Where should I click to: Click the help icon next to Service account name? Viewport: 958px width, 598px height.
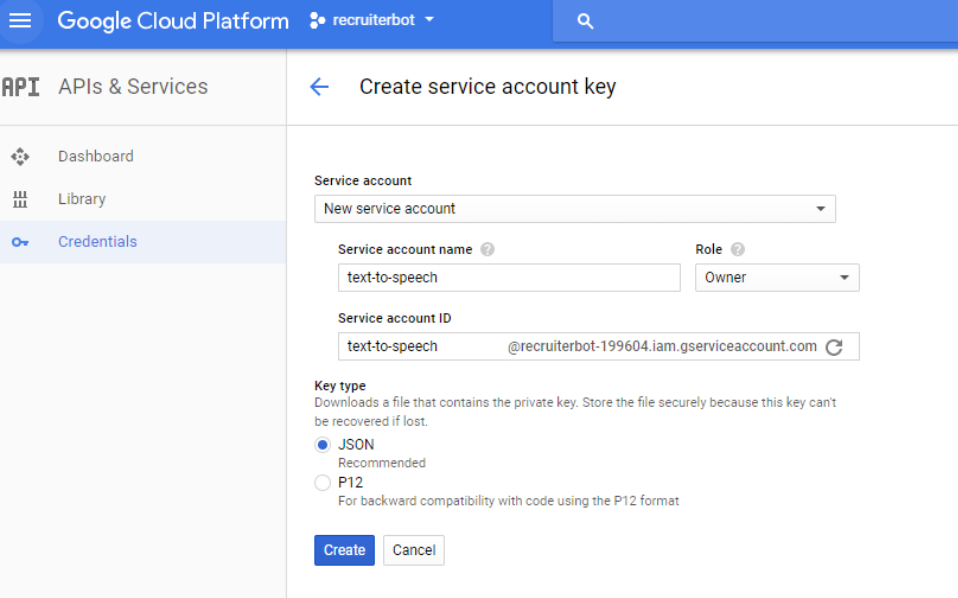tap(487, 249)
